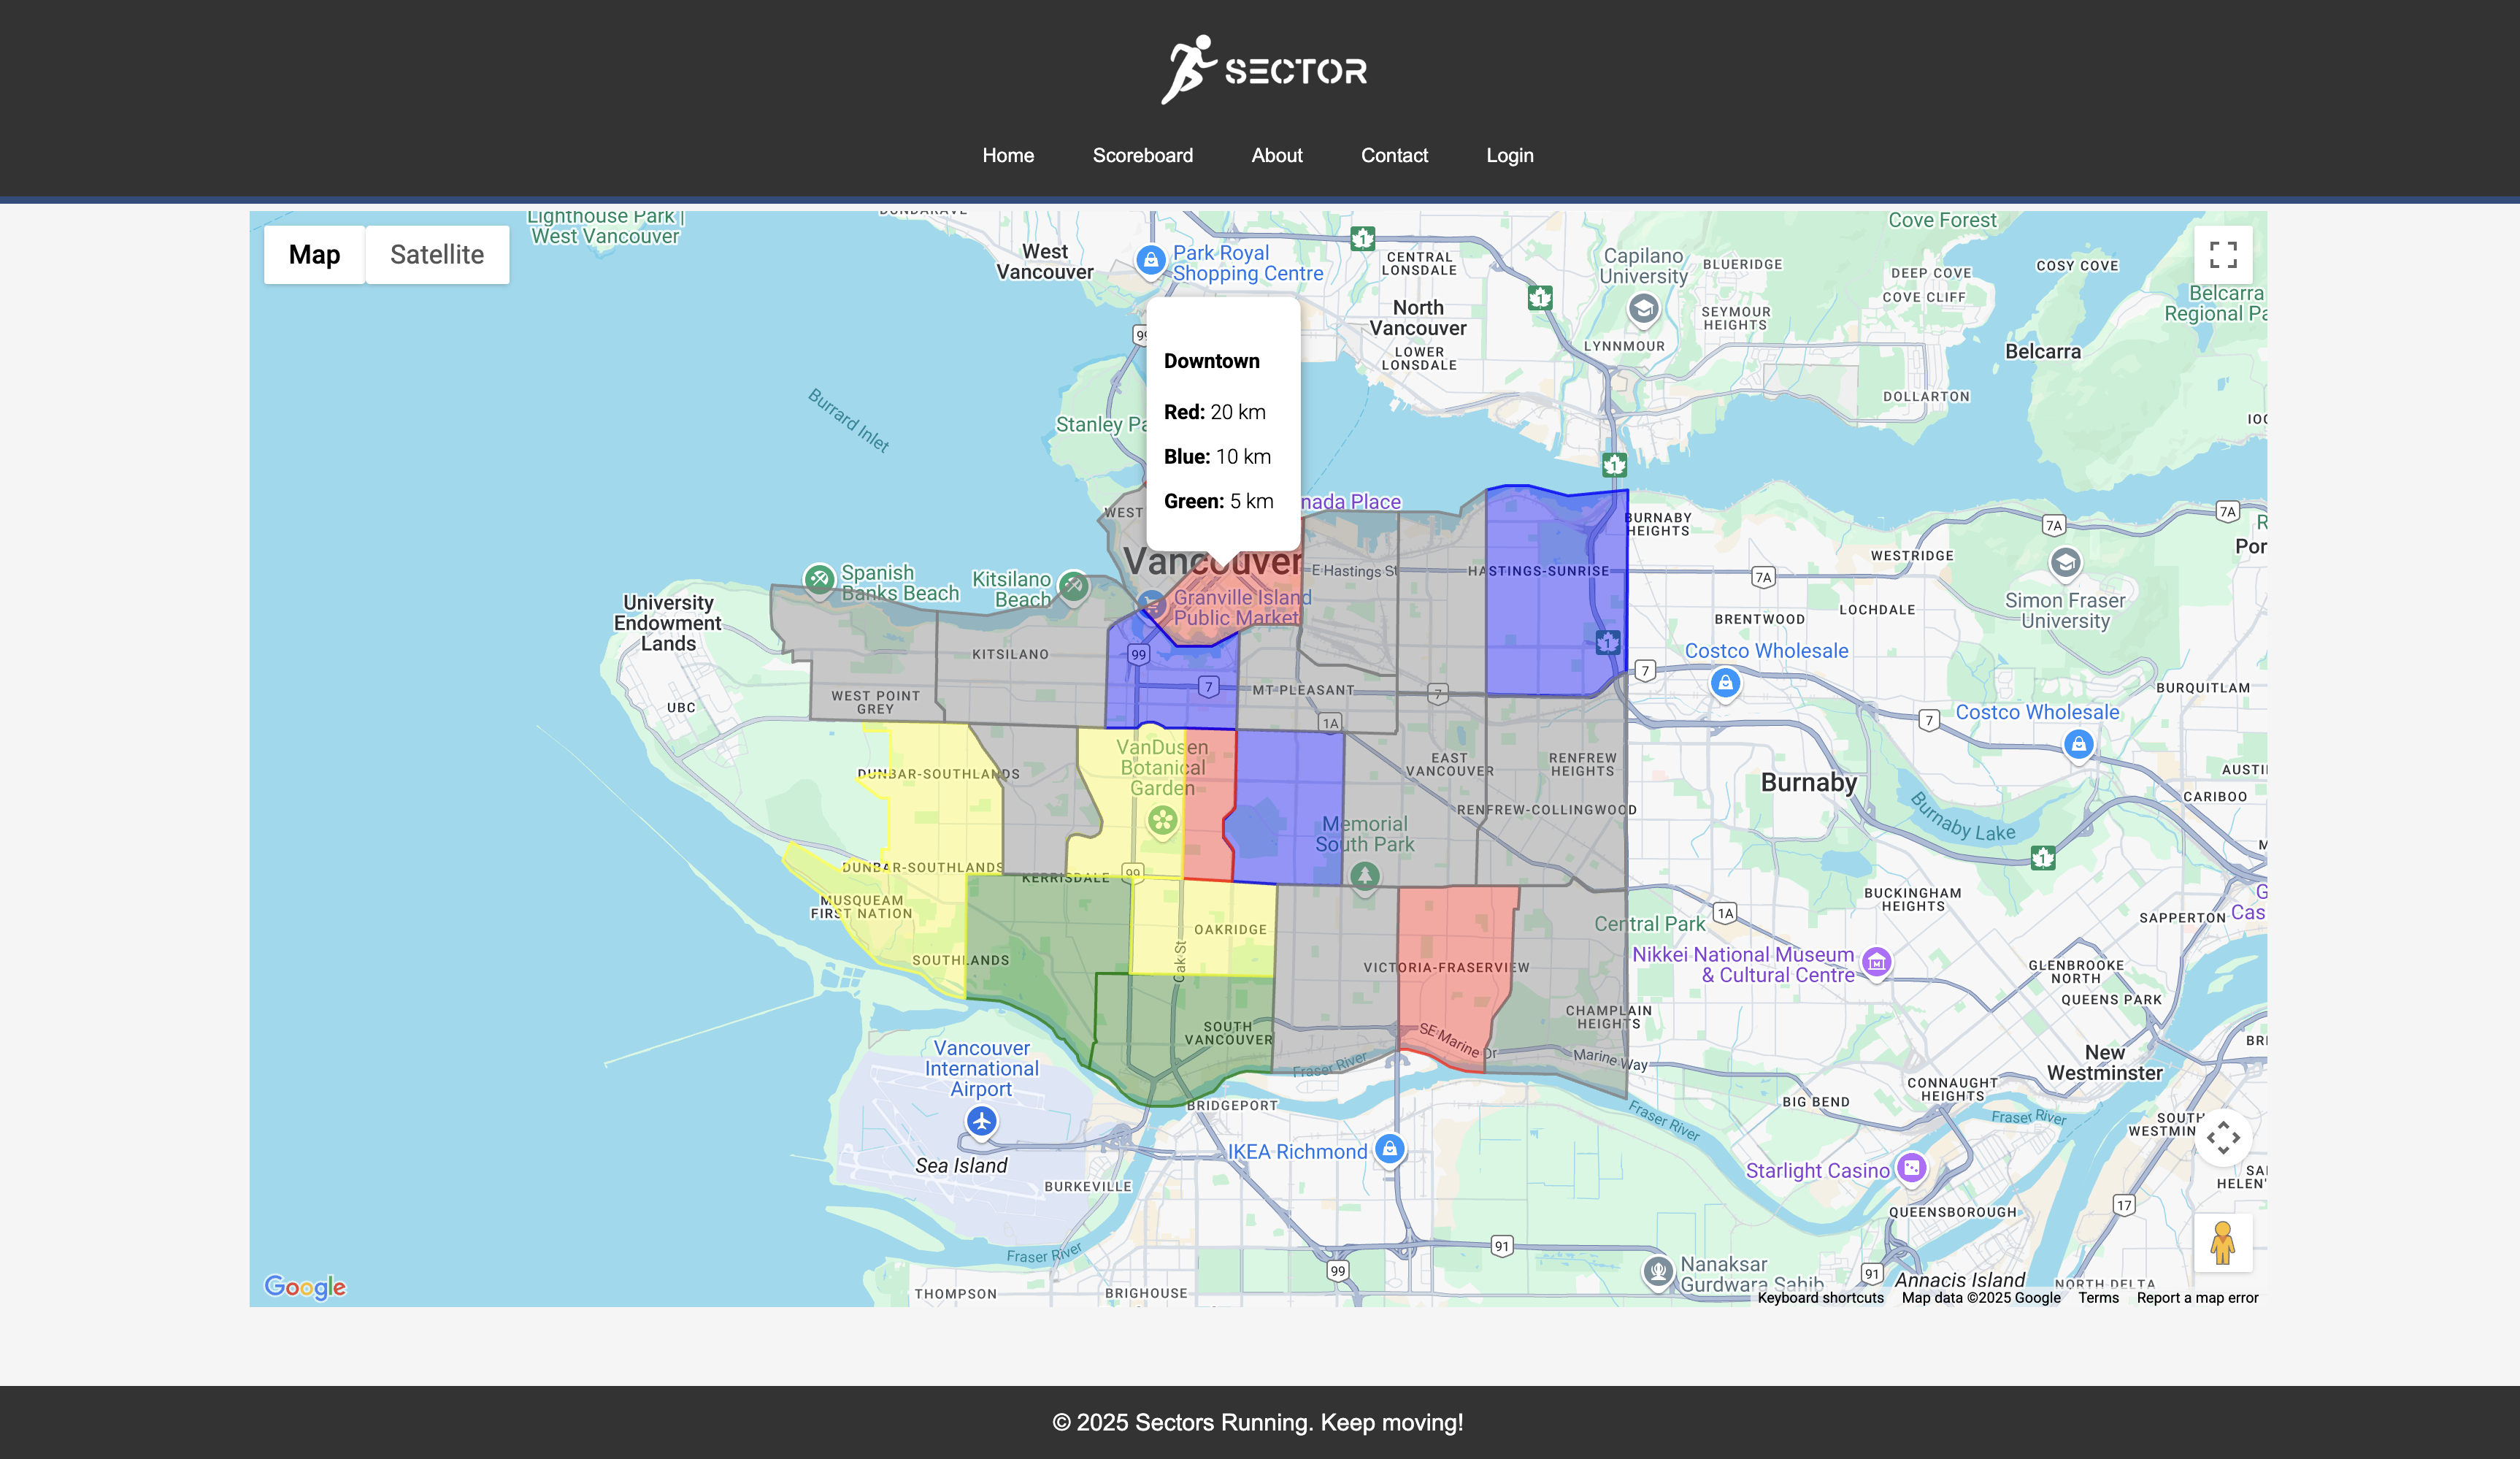Click Vancouver International Airport marker icon

tap(981, 1122)
